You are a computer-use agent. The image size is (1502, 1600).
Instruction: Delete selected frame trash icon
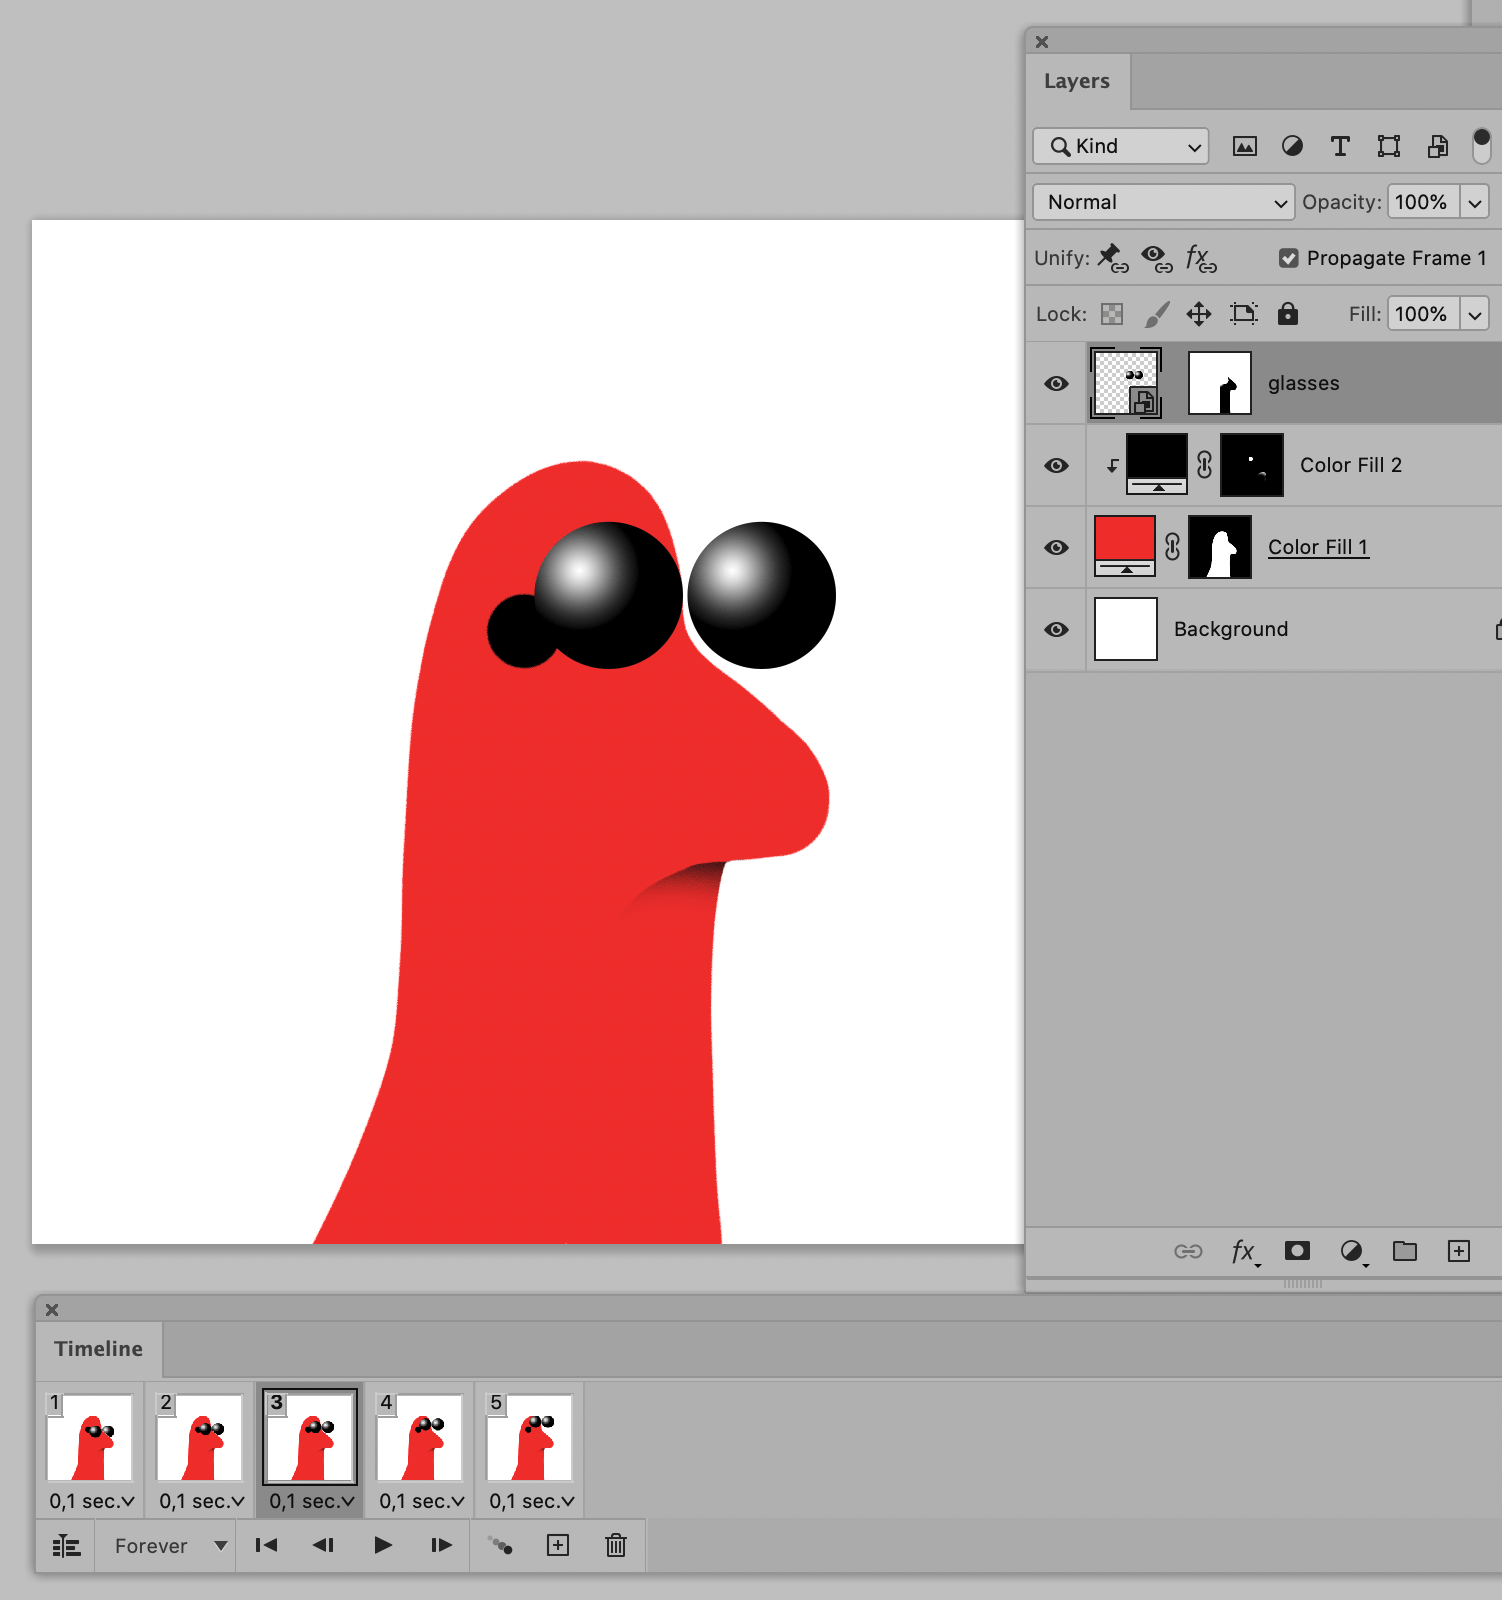(616, 1545)
